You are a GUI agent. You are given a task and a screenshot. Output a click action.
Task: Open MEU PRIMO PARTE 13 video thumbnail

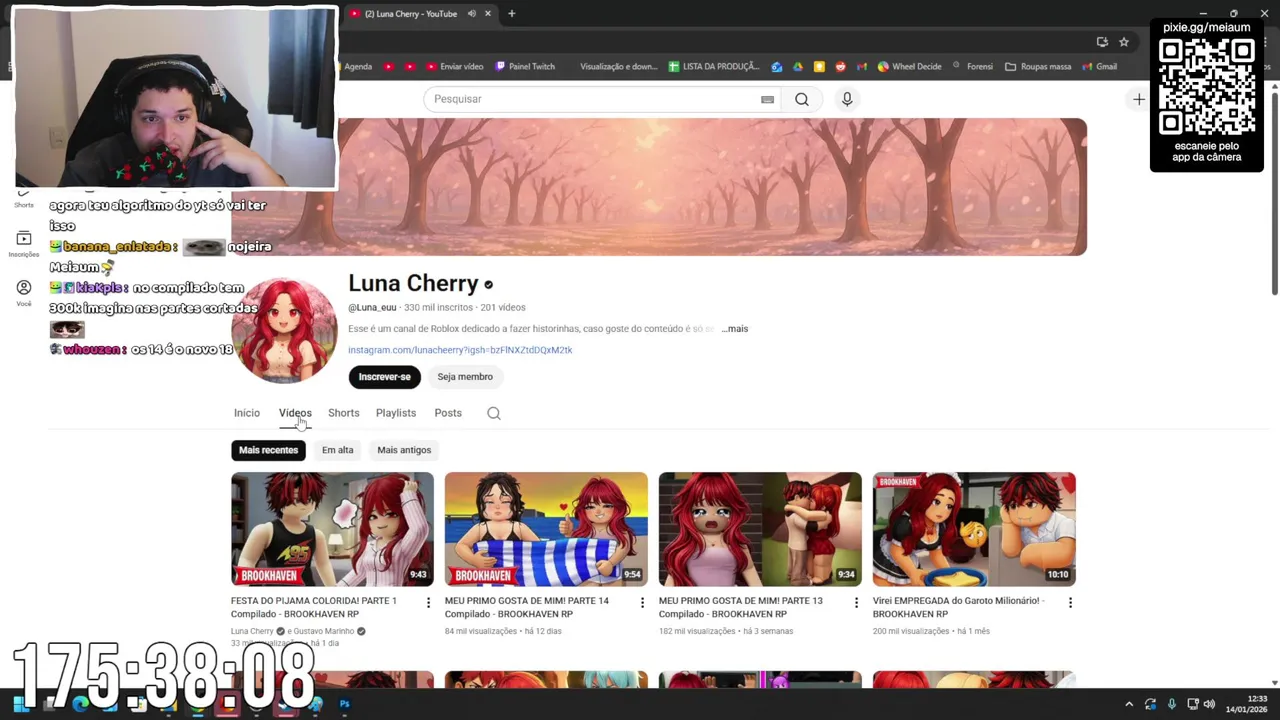760,529
